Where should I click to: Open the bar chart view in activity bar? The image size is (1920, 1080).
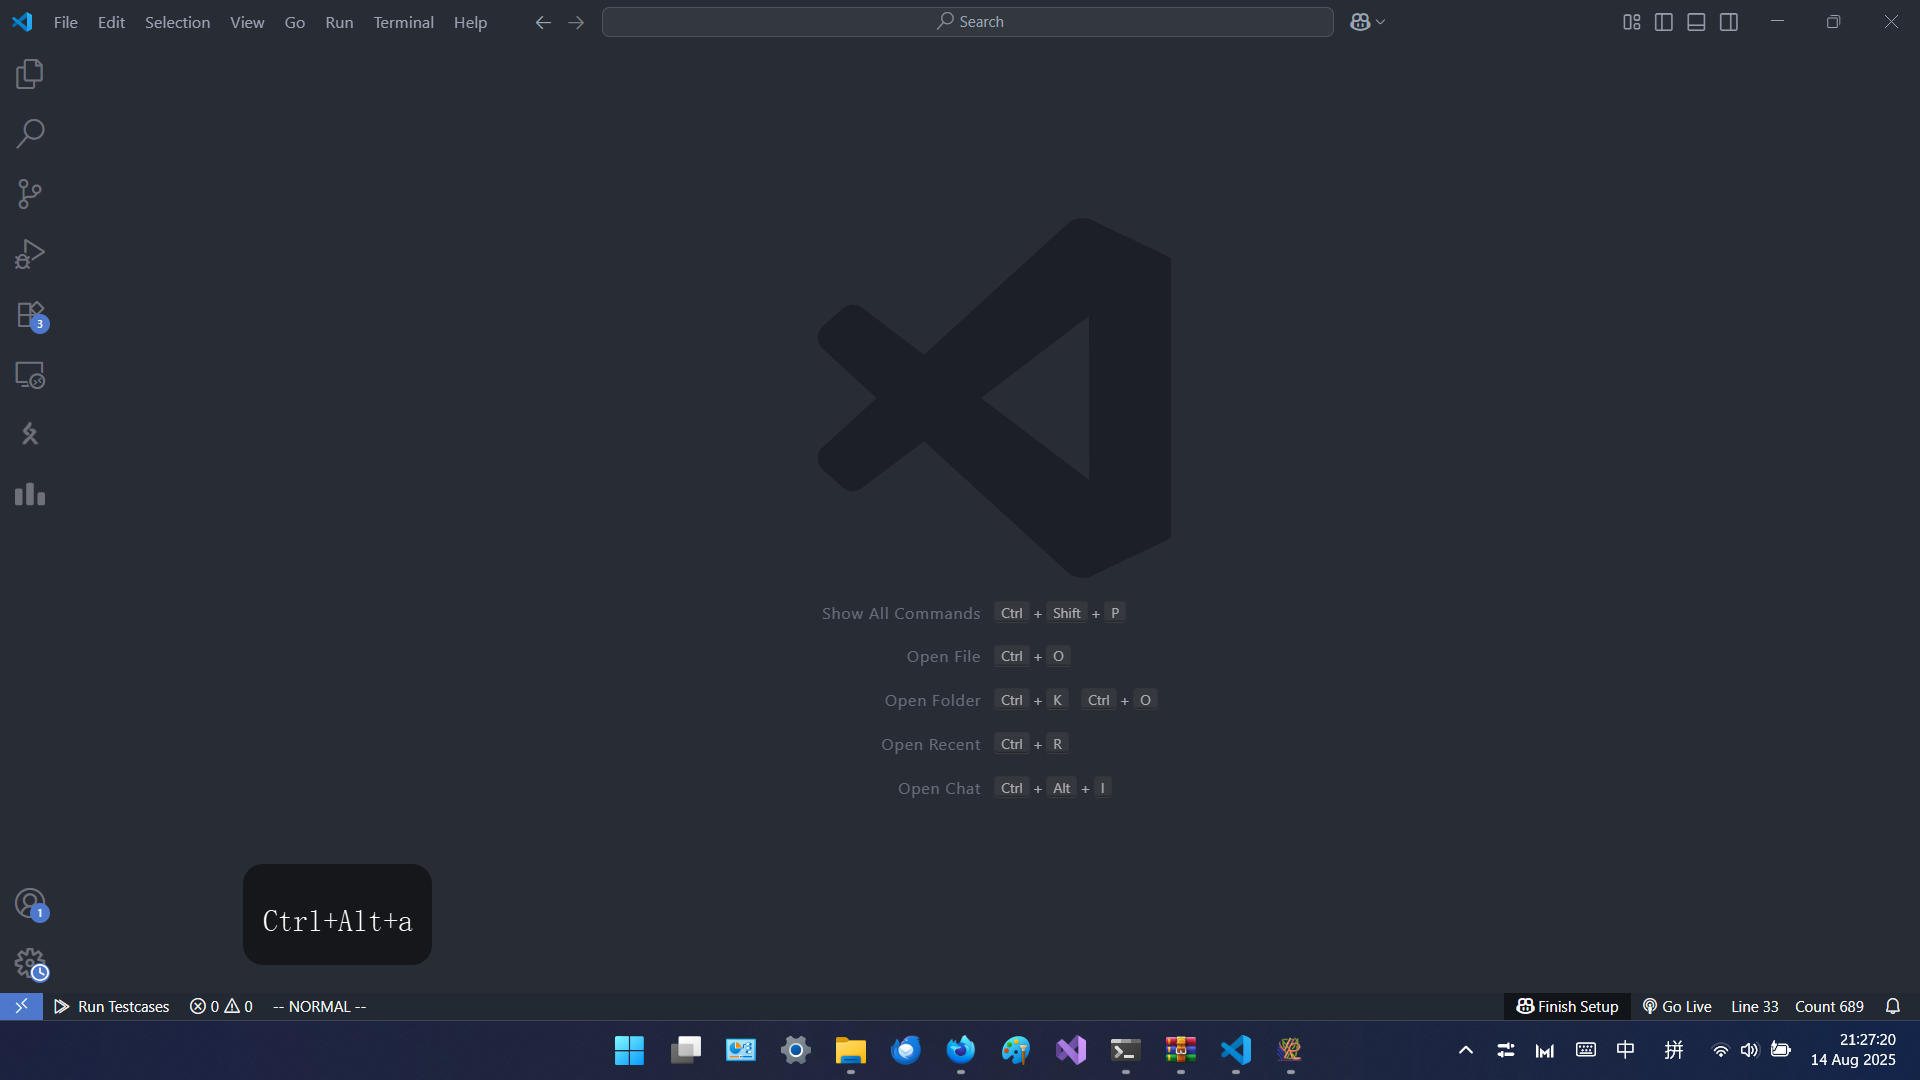point(30,494)
